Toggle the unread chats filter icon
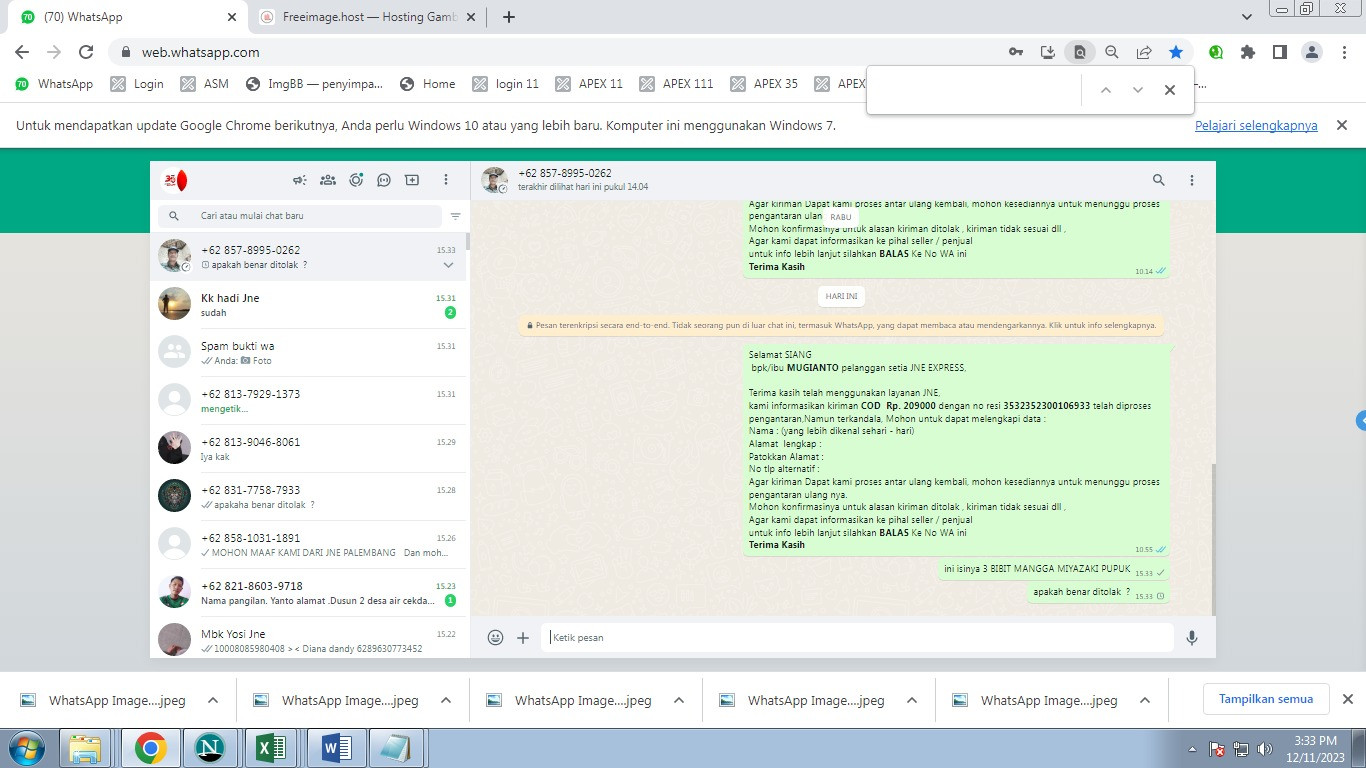This screenshot has height=768, width=1366. coord(455,216)
